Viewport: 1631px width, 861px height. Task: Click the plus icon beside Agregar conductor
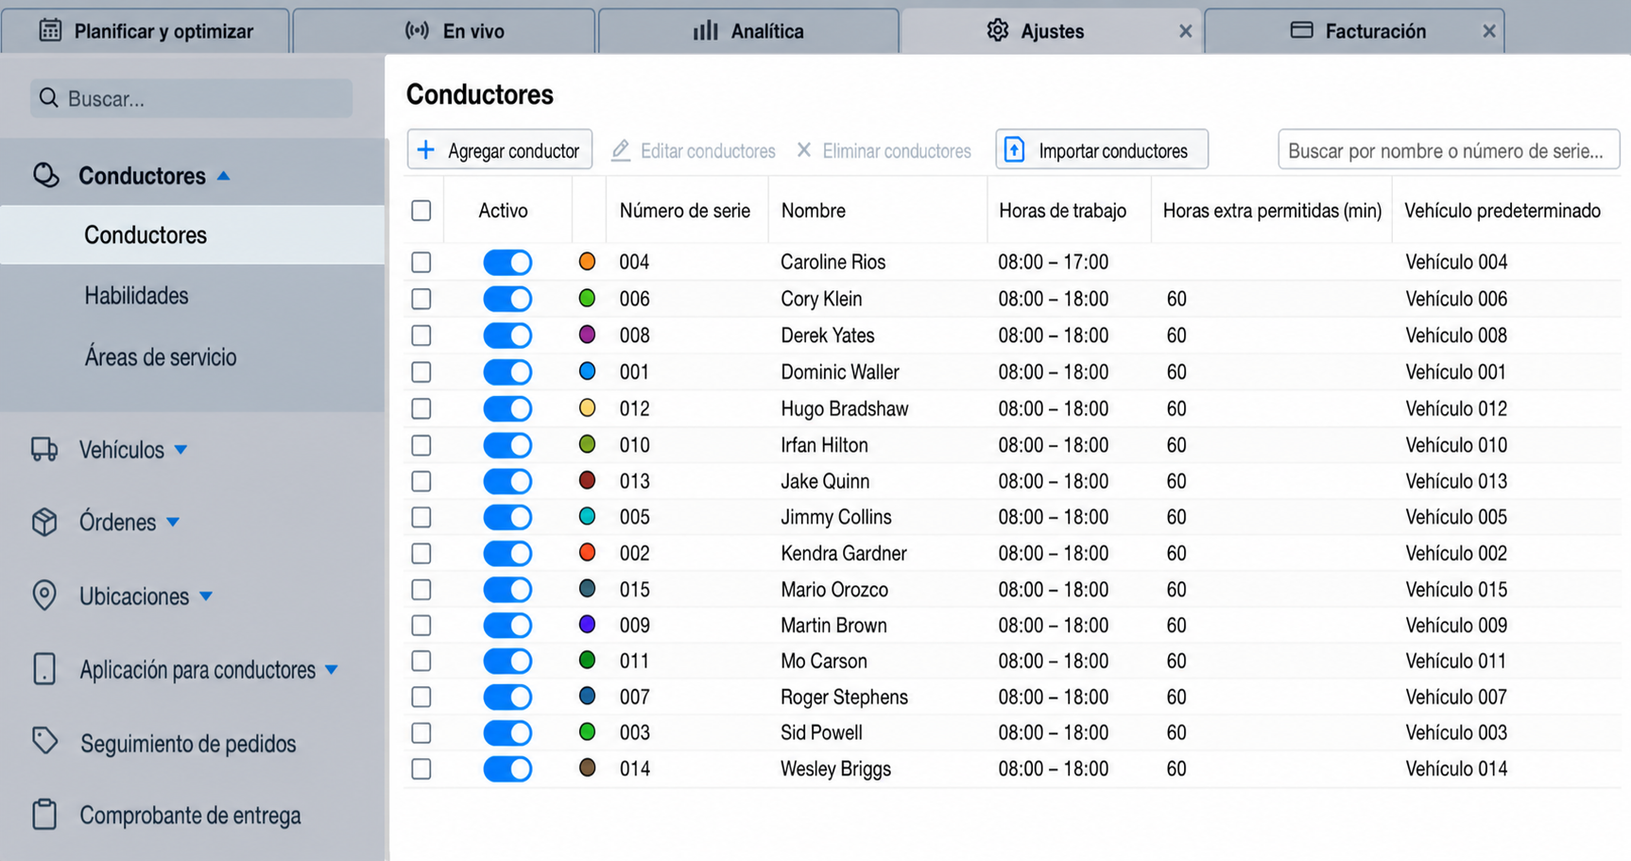tap(426, 150)
